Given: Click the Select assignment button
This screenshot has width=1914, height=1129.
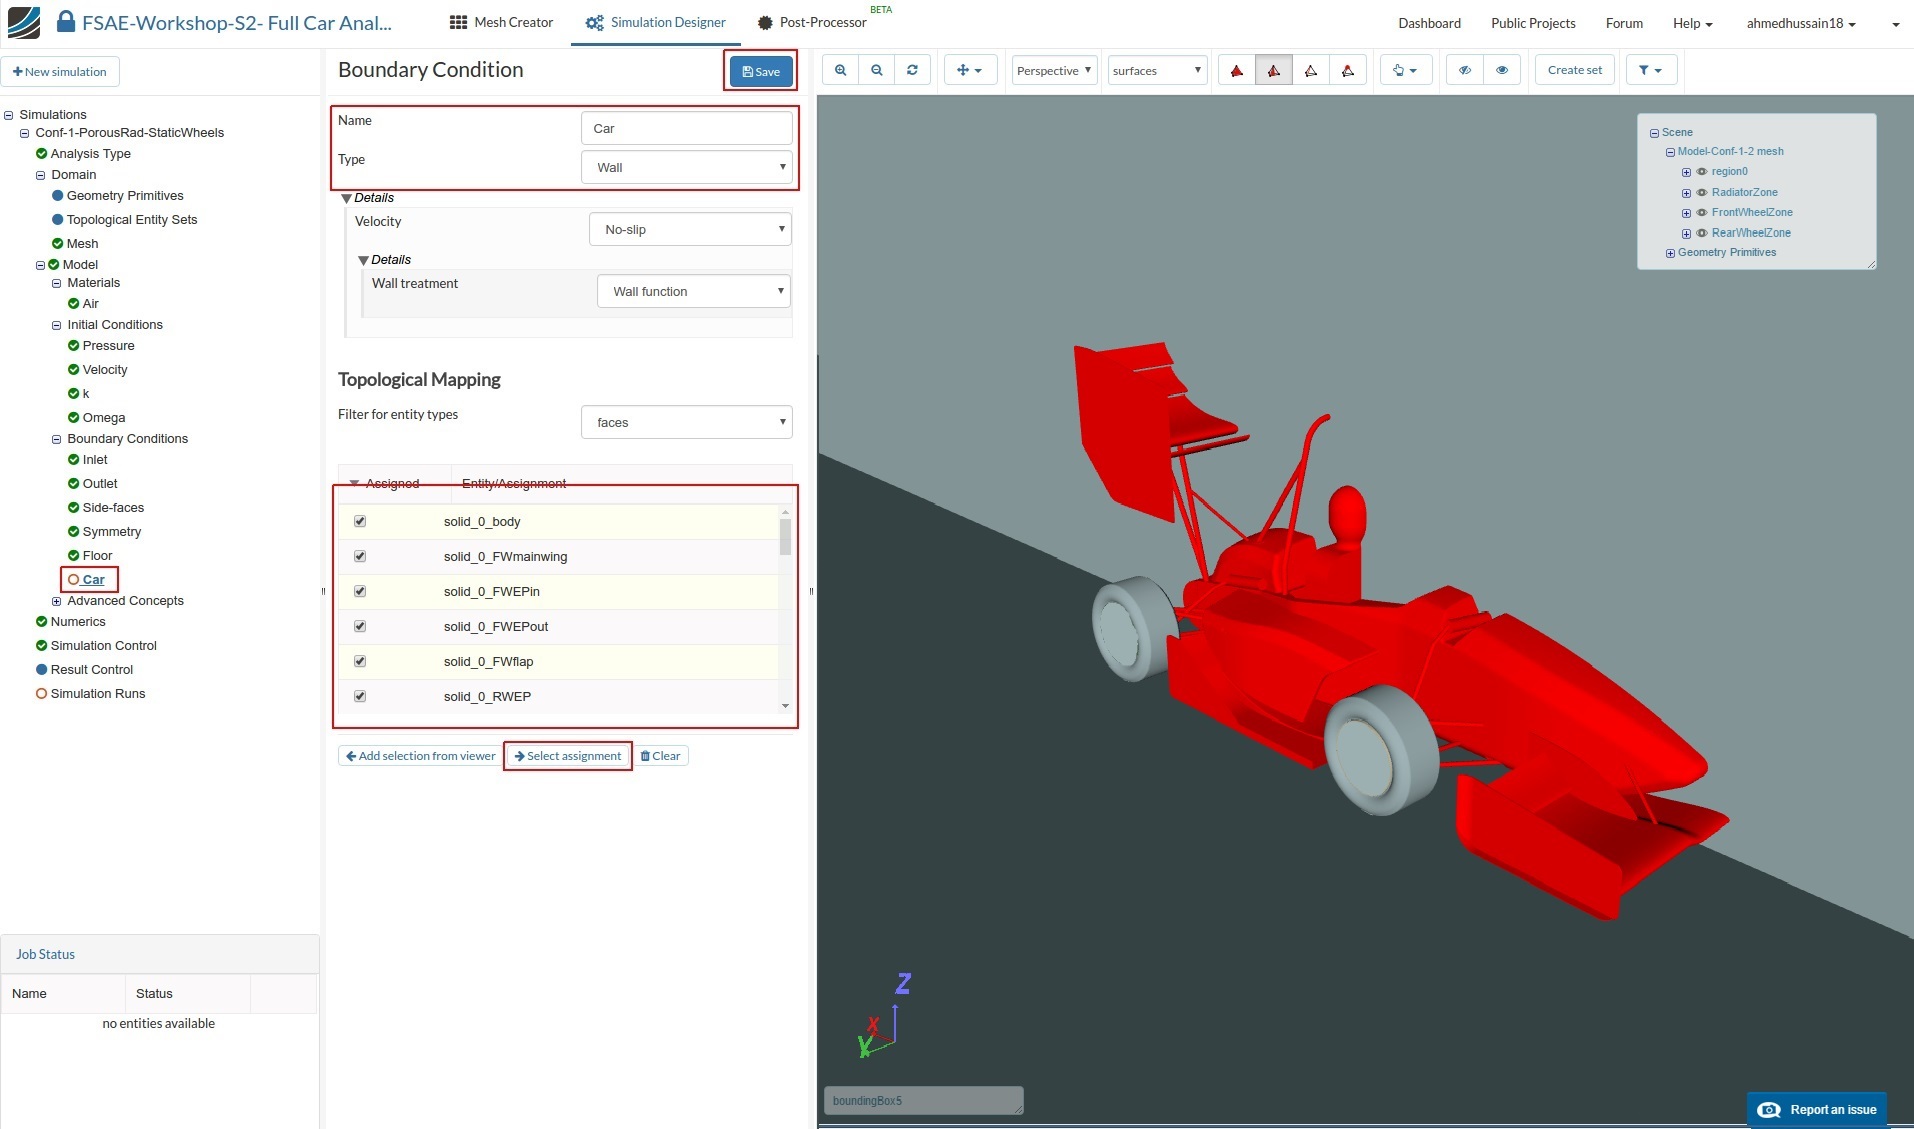Looking at the screenshot, I should coord(568,756).
